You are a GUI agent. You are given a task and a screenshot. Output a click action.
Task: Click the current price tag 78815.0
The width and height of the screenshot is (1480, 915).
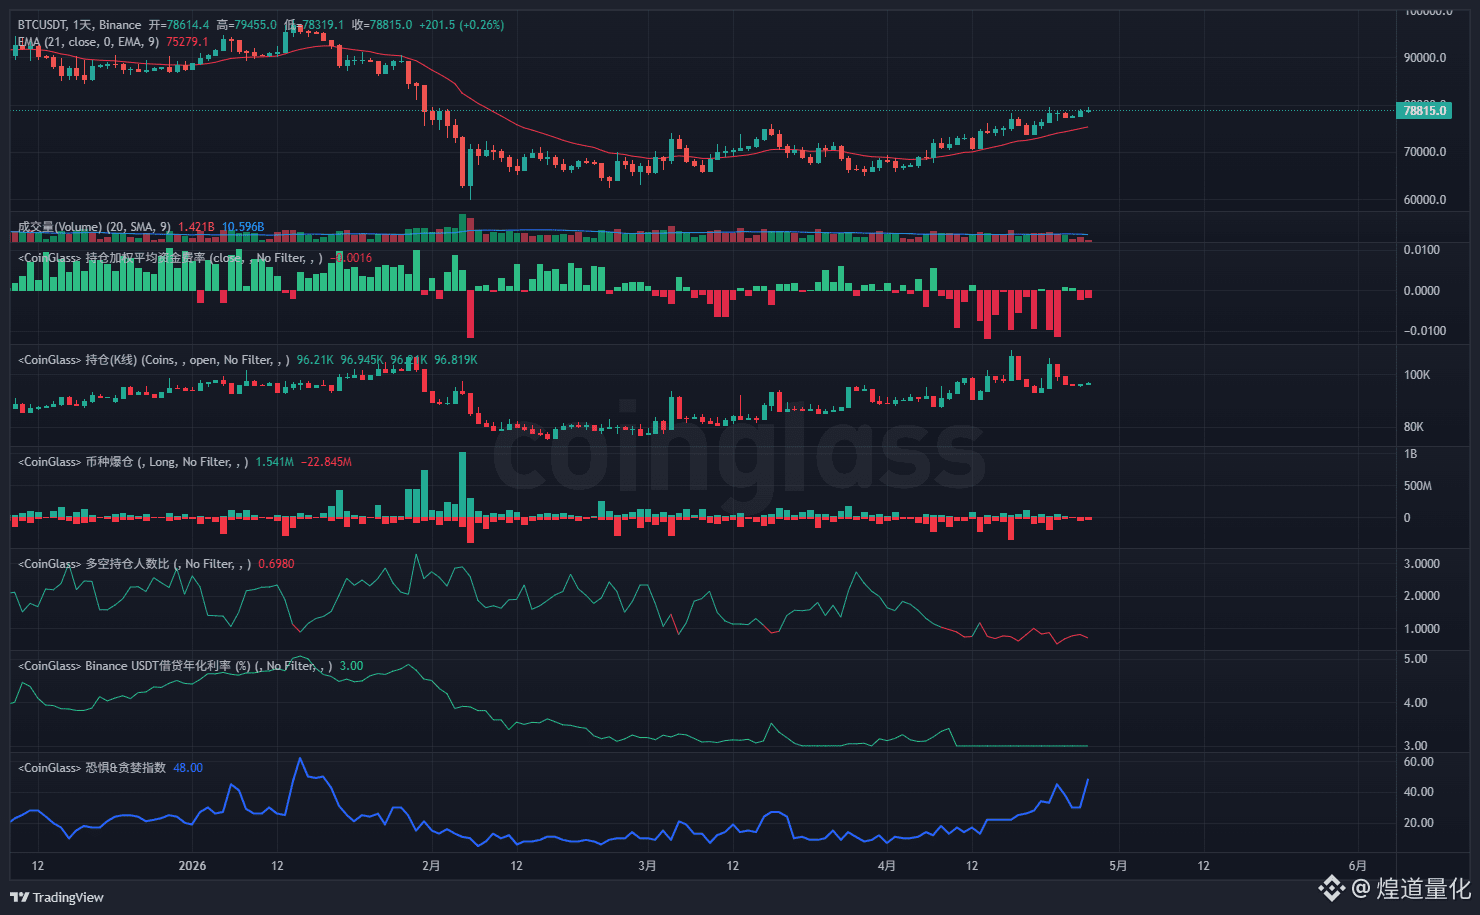1424,110
